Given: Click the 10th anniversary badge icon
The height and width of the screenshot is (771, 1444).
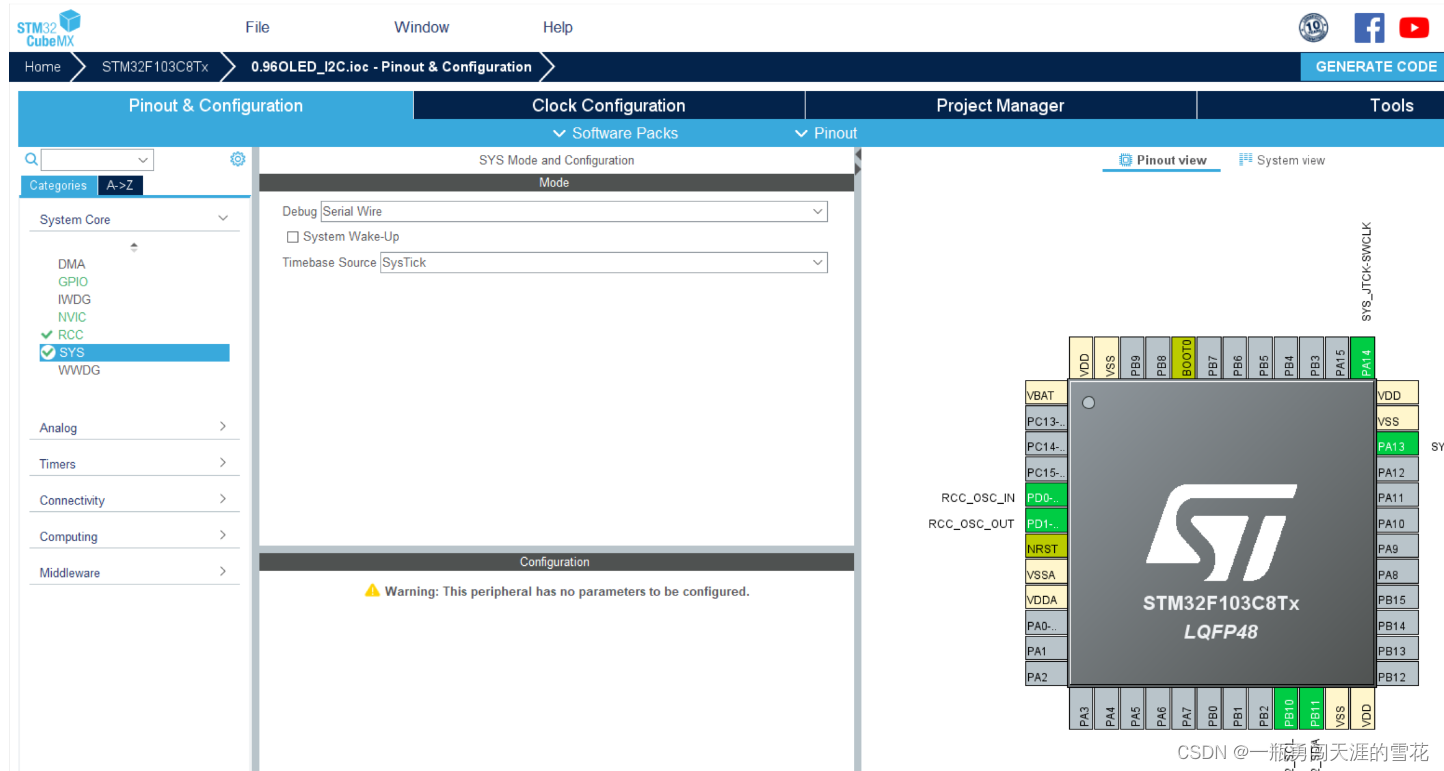Looking at the screenshot, I should [1313, 27].
